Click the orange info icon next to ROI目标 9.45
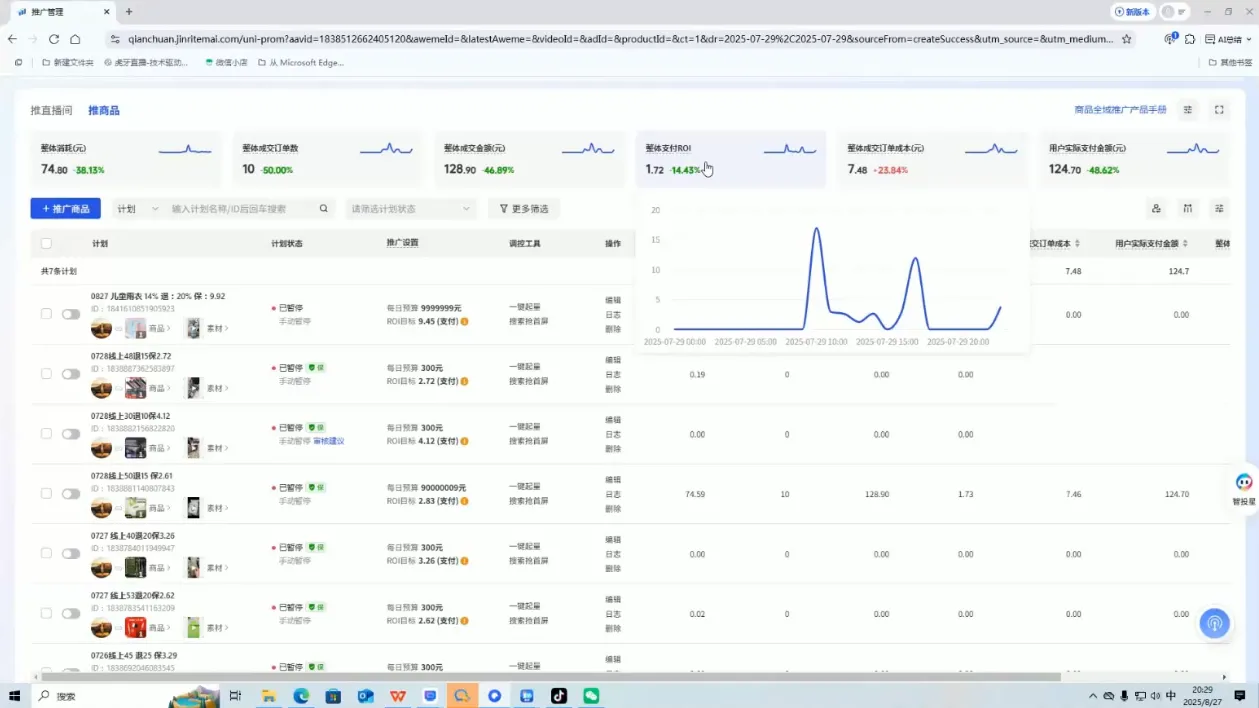This screenshot has height=708, width=1259. [x=465, y=322]
